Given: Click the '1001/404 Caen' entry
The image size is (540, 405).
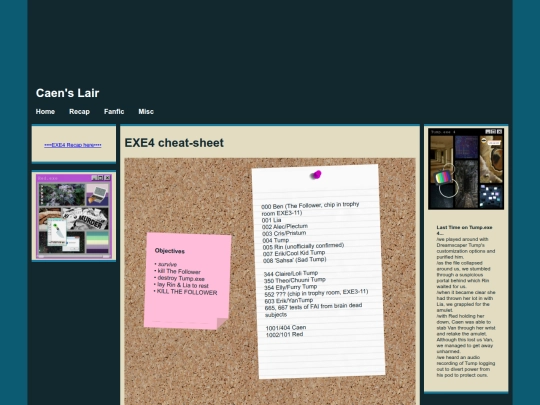Looking at the screenshot, I should pos(286,328).
